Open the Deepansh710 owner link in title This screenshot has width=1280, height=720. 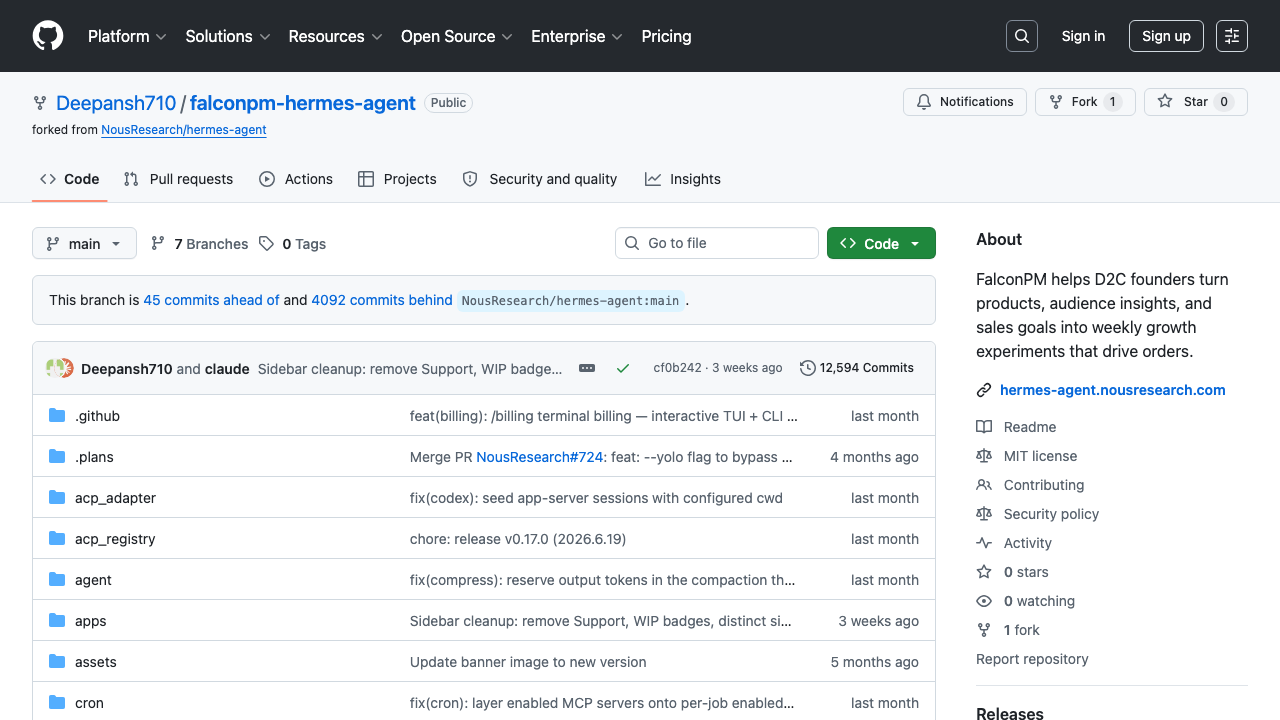(116, 103)
